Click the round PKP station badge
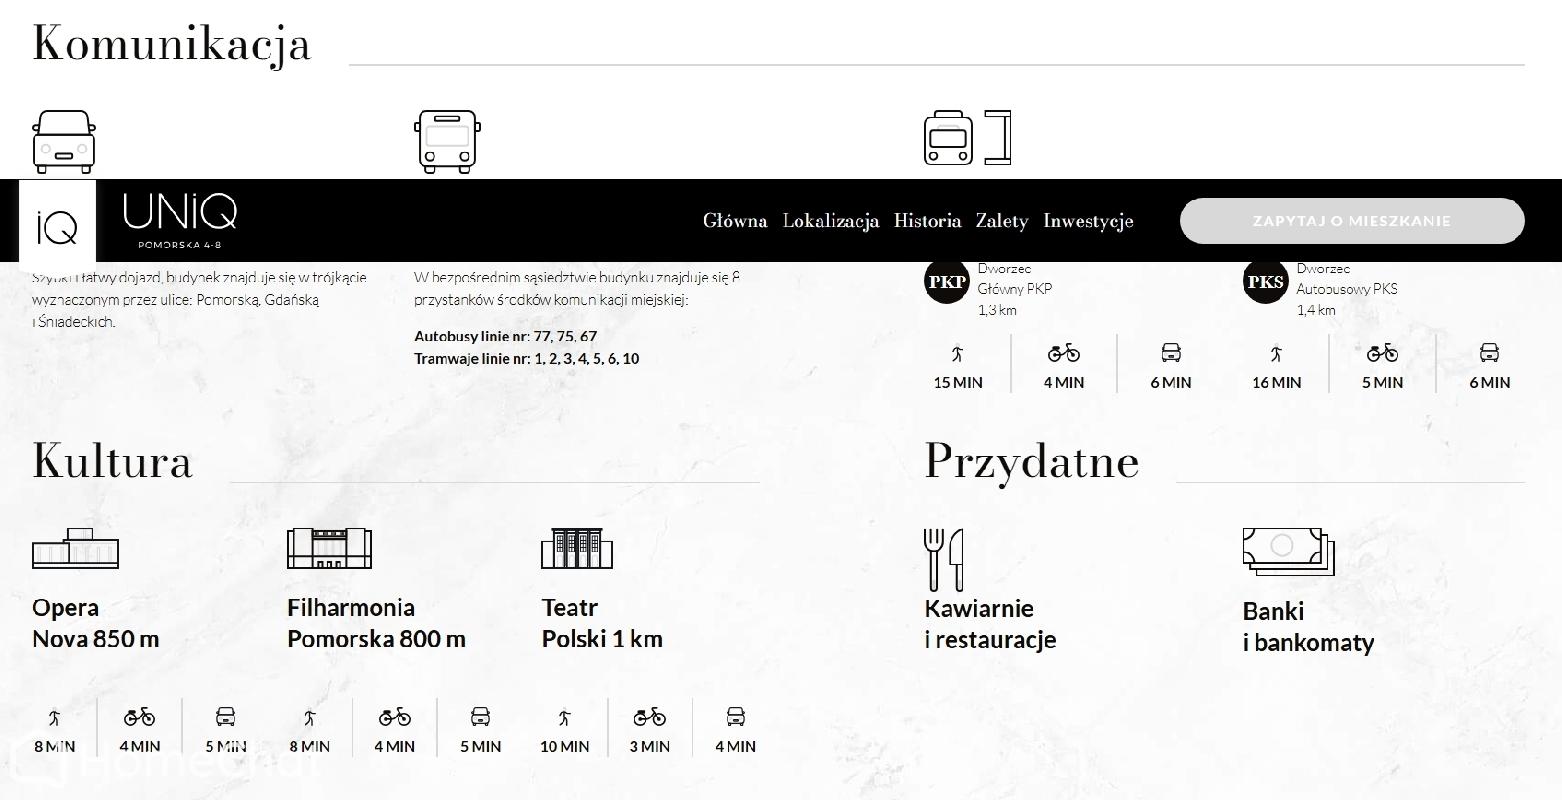Screen dimensions: 1562x800 (946, 282)
